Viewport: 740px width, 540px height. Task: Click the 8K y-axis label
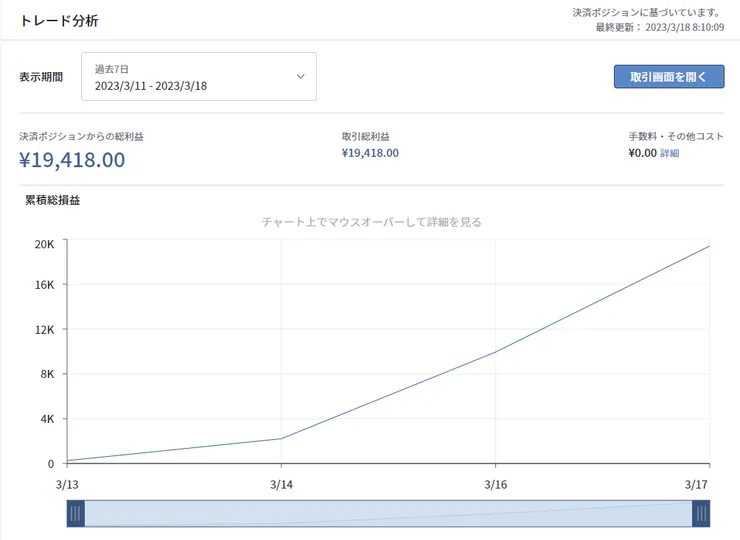coord(47,374)
